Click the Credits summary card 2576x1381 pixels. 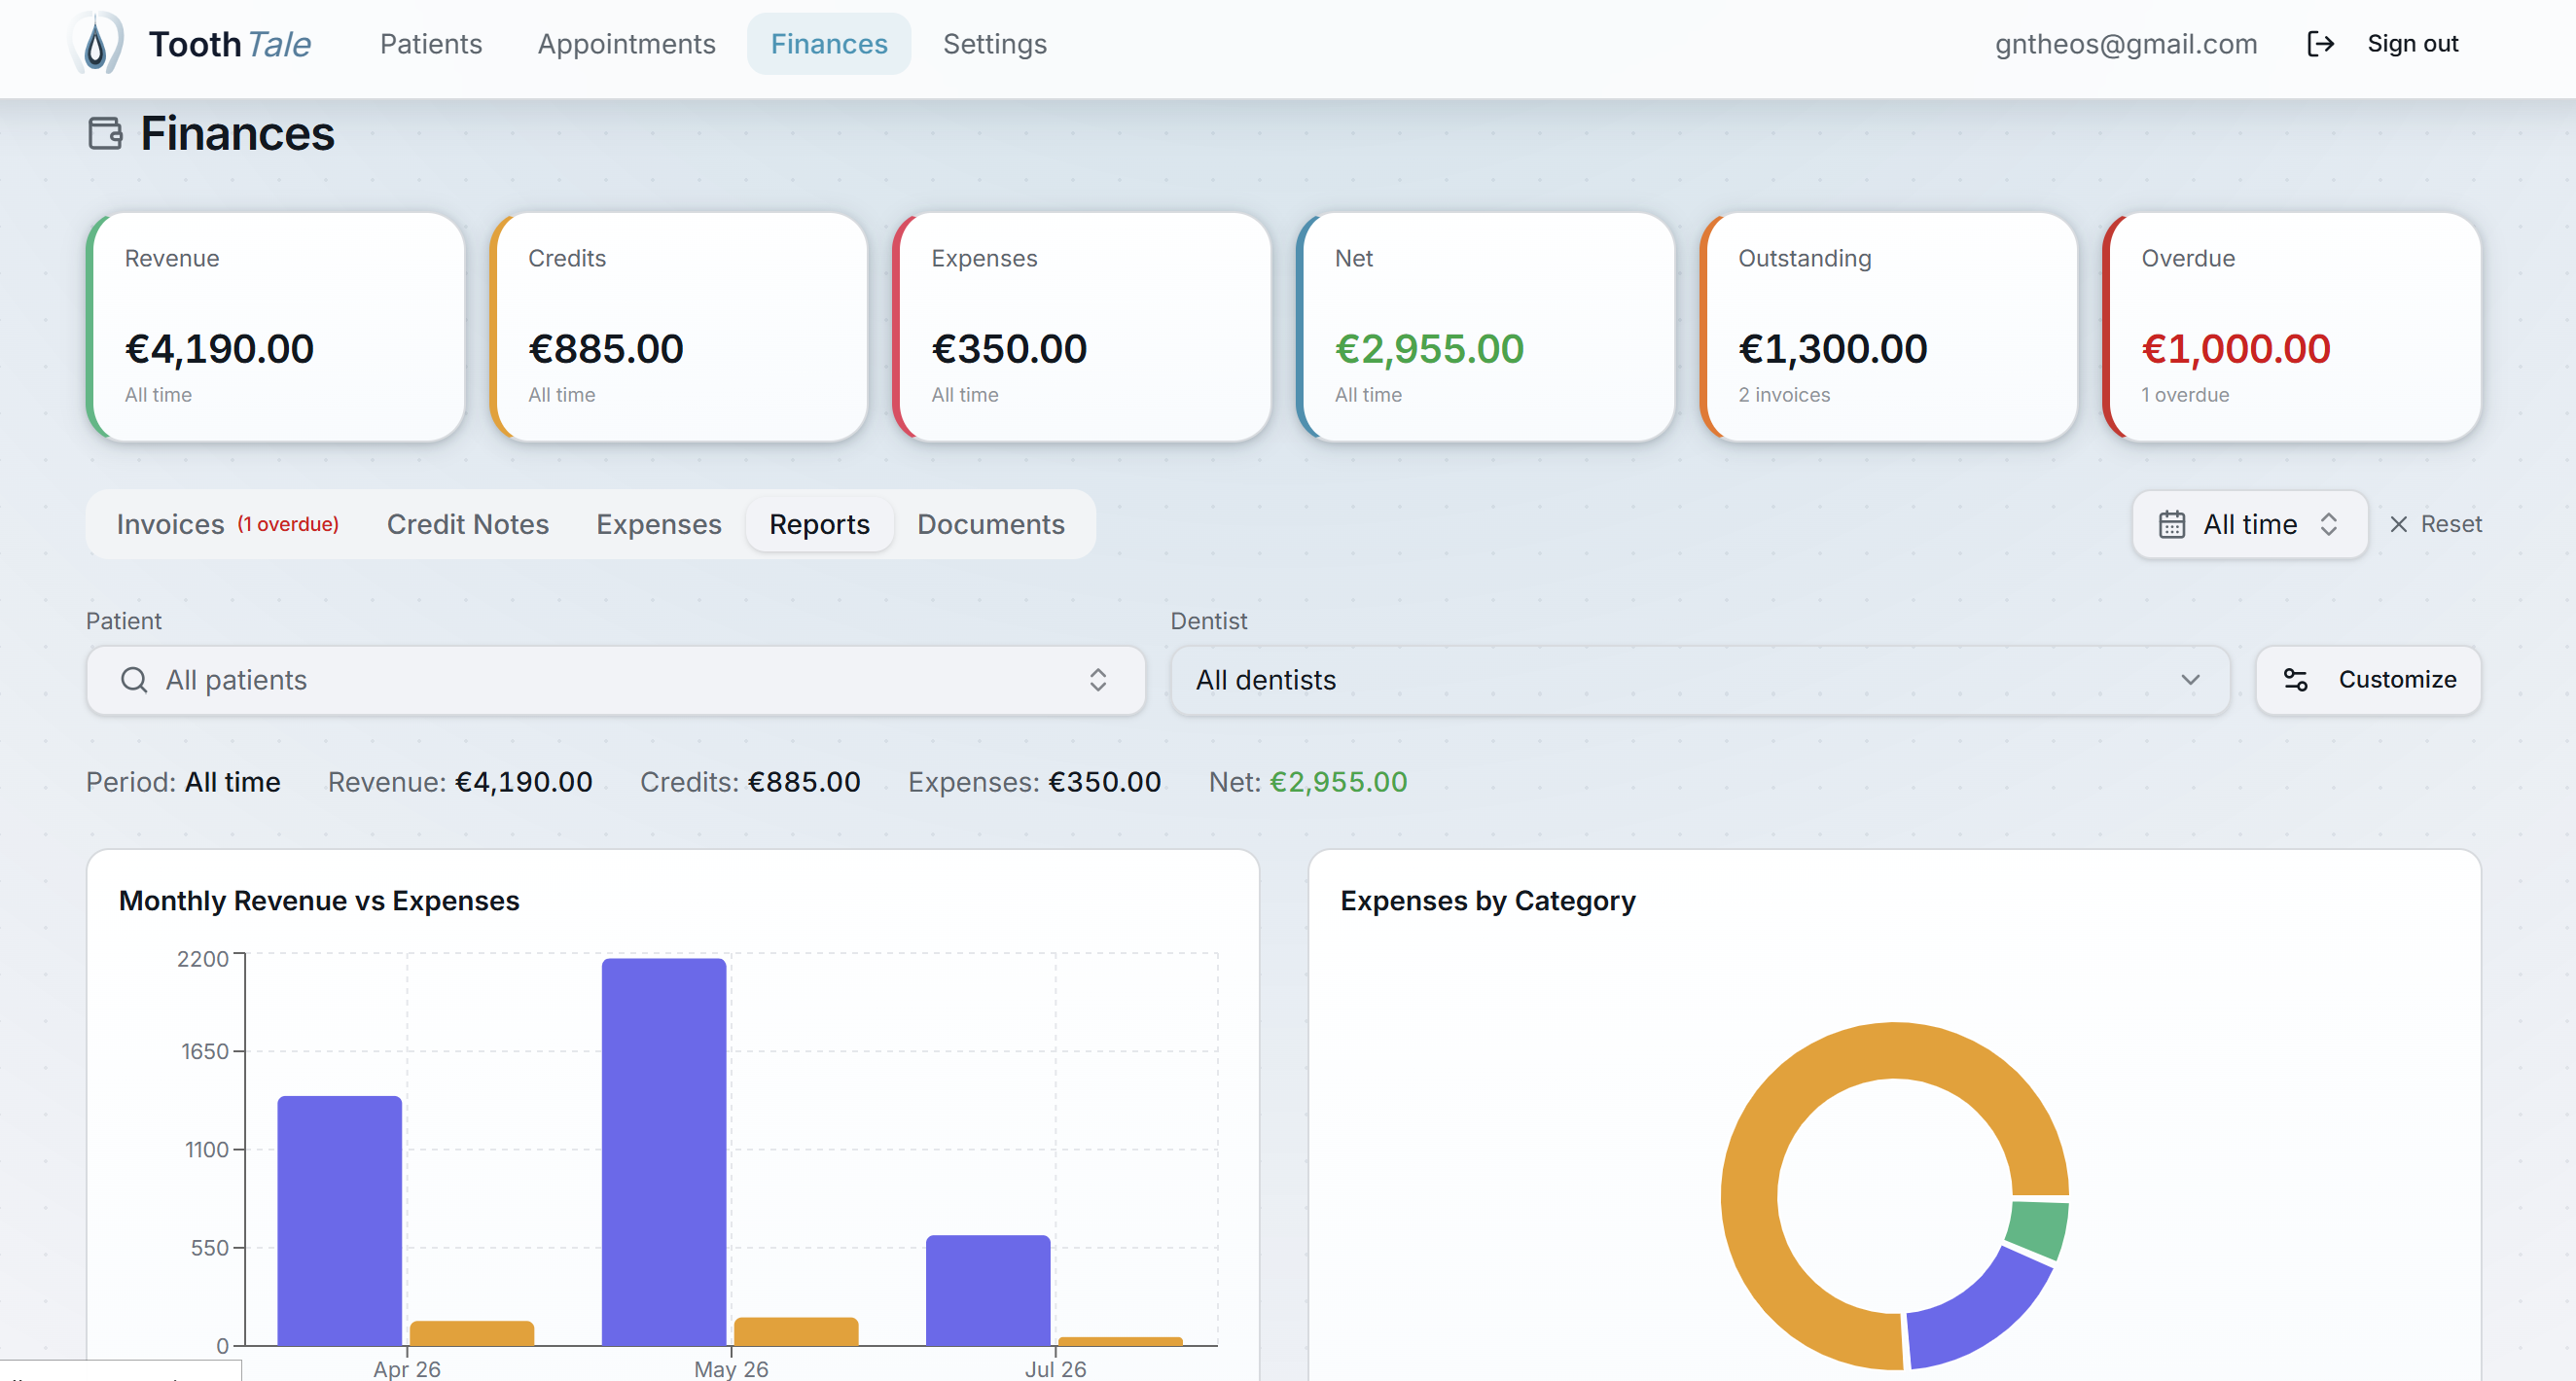tap(679, 327)
